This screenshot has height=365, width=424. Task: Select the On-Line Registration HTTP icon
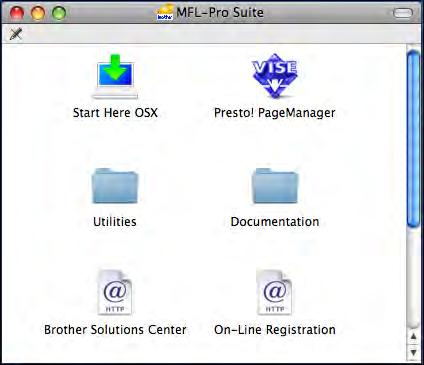(x=275, y=292)
